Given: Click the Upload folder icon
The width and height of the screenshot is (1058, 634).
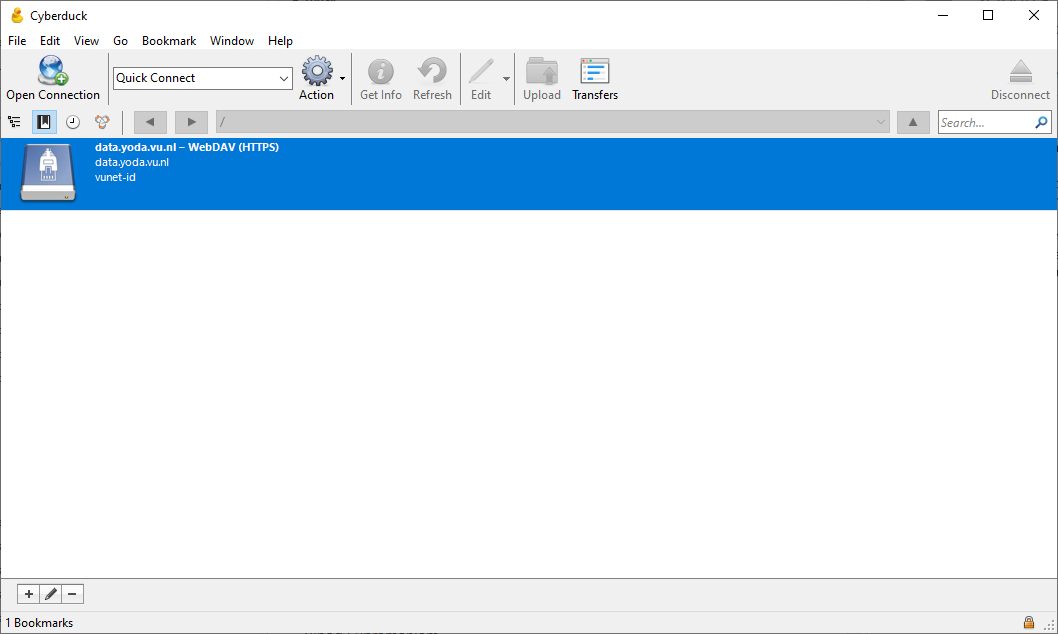Looking at the screenshot, I should (542, 72).
